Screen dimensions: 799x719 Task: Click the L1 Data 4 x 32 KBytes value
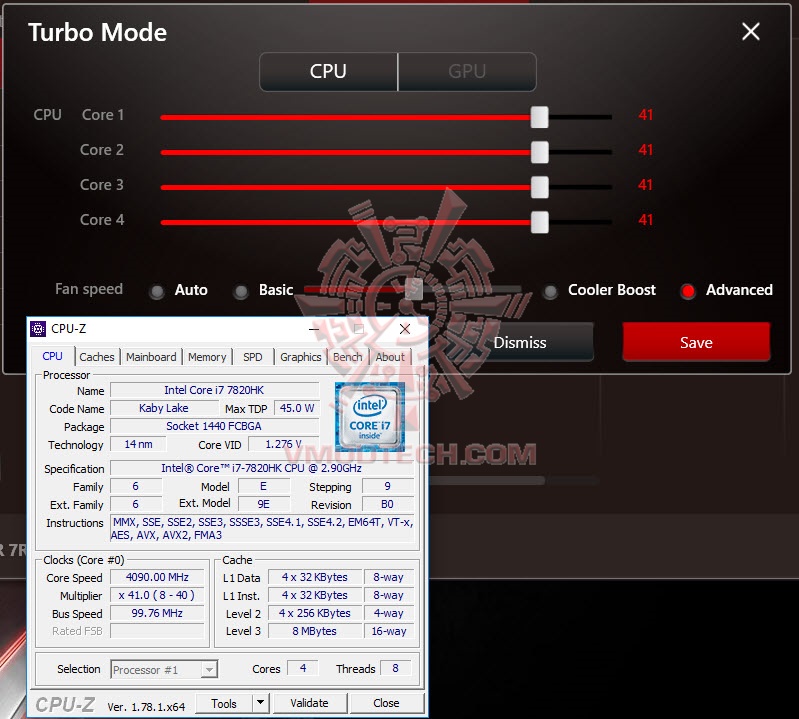tap(315, 577)
